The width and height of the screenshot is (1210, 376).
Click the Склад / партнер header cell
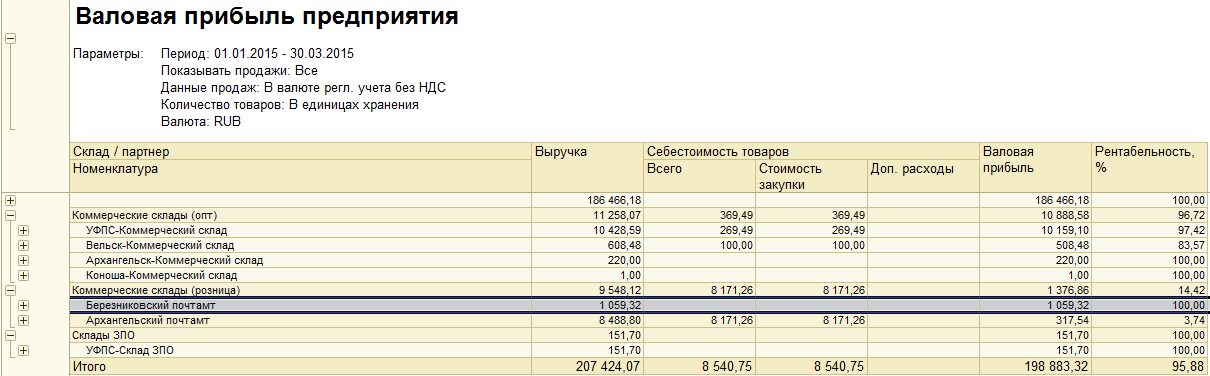tap(300, 151)
